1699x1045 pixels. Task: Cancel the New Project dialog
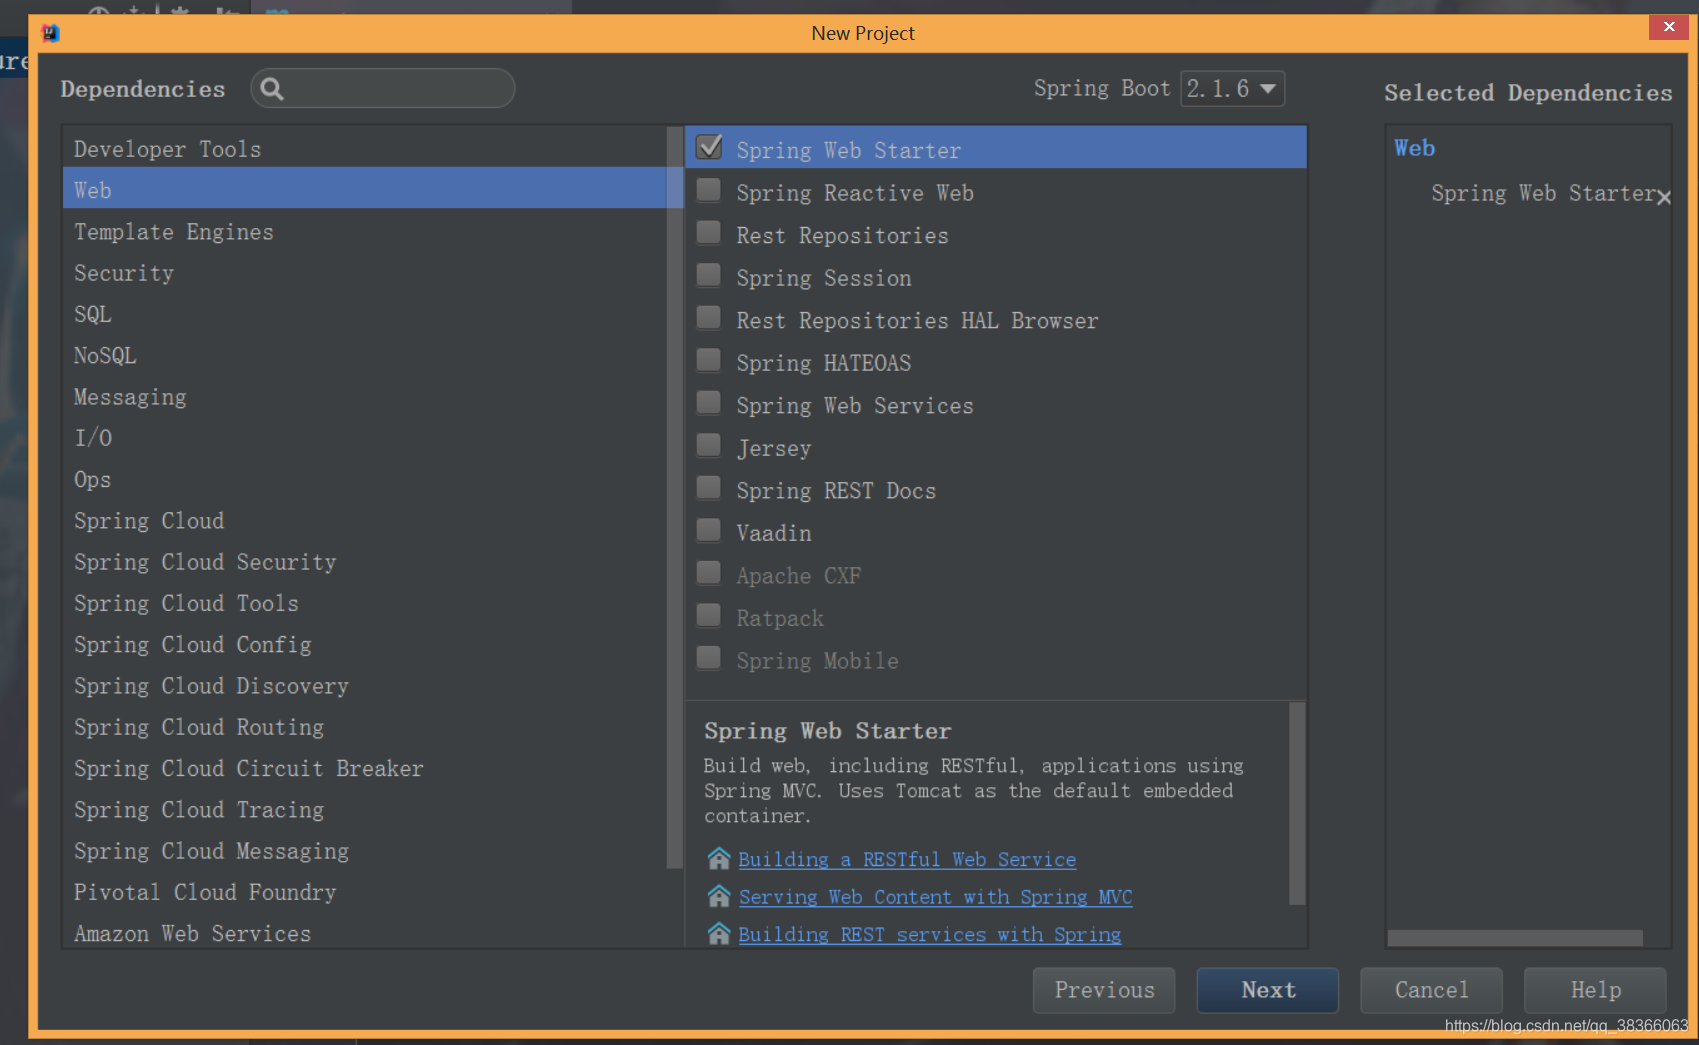1431,990
